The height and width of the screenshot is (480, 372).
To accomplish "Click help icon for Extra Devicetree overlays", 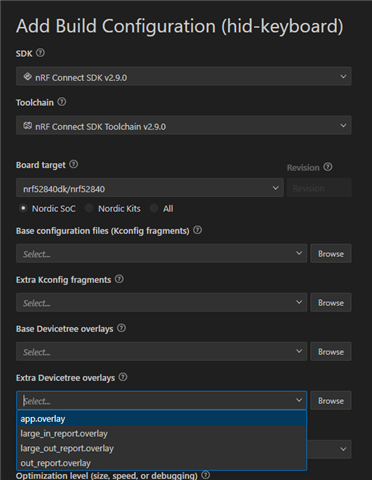I will pyautogui.click(x=123, y=377).
